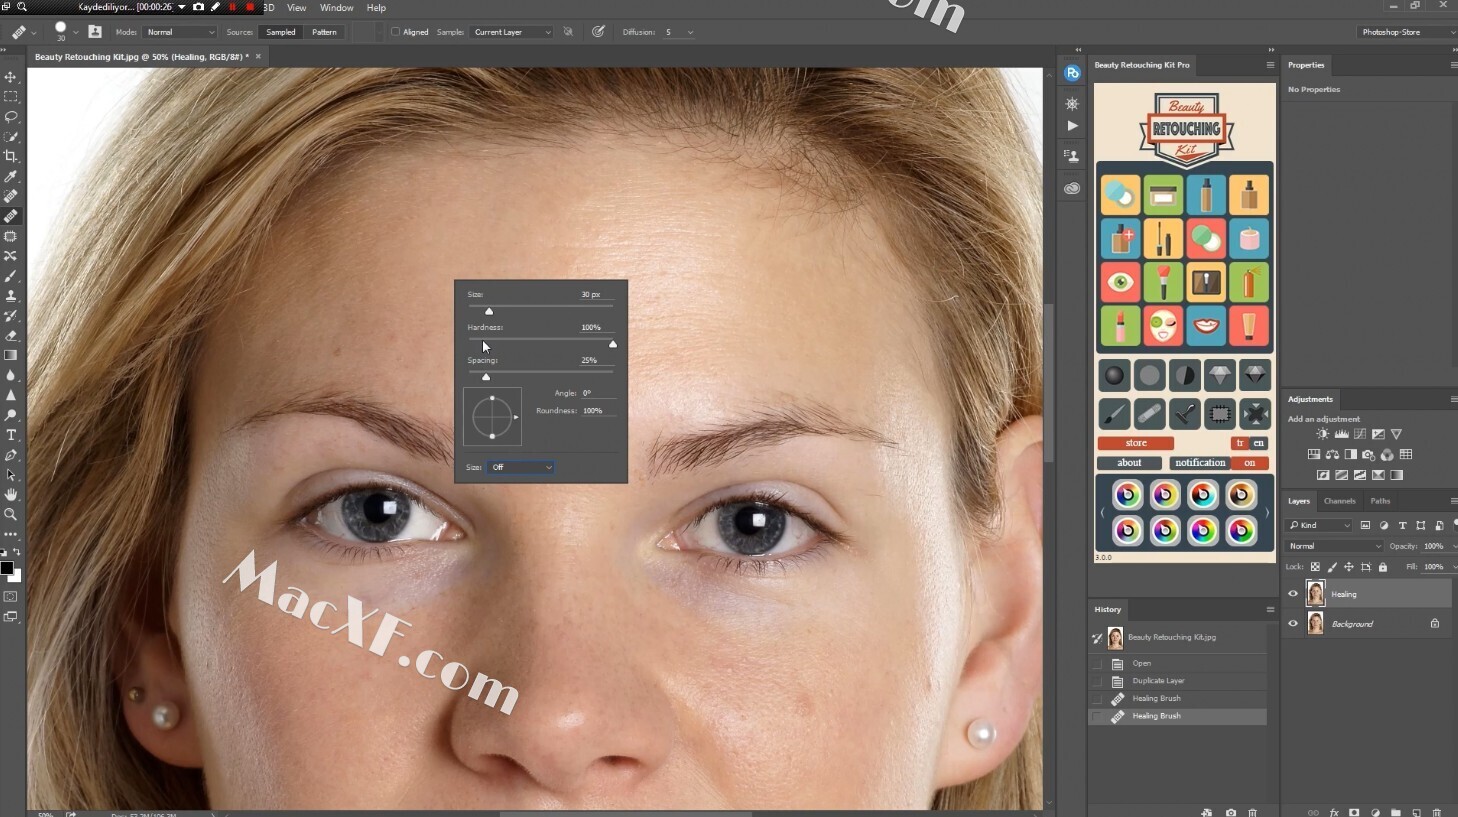
Task: Open the Window menu
Action: tap(336, 8)
